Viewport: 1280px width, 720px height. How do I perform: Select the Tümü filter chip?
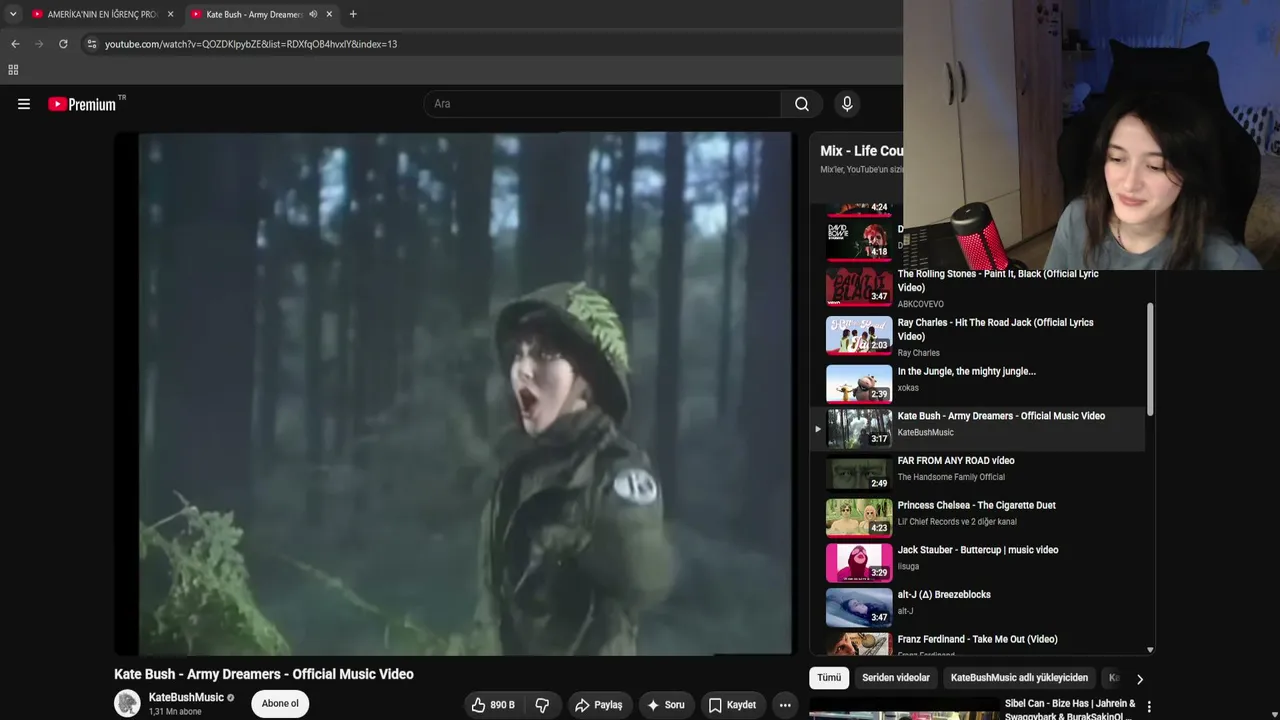[829, 678]
